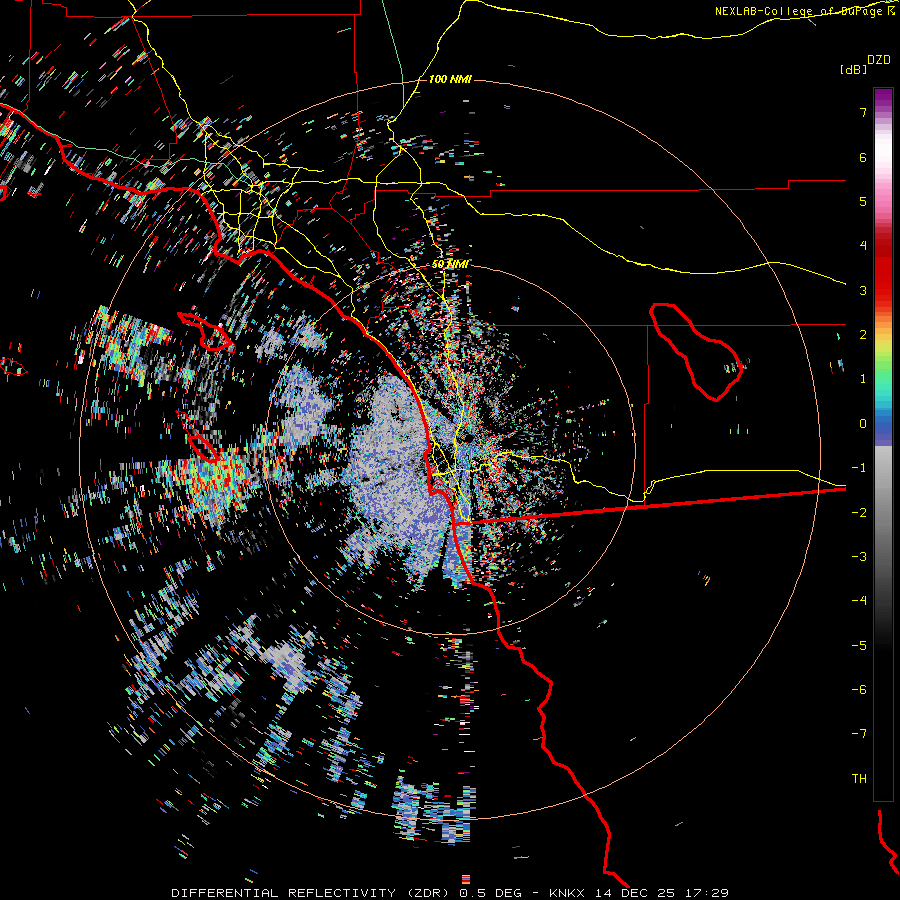
Task: Click the "6" value on the dB scale
Action: (863, 157)
